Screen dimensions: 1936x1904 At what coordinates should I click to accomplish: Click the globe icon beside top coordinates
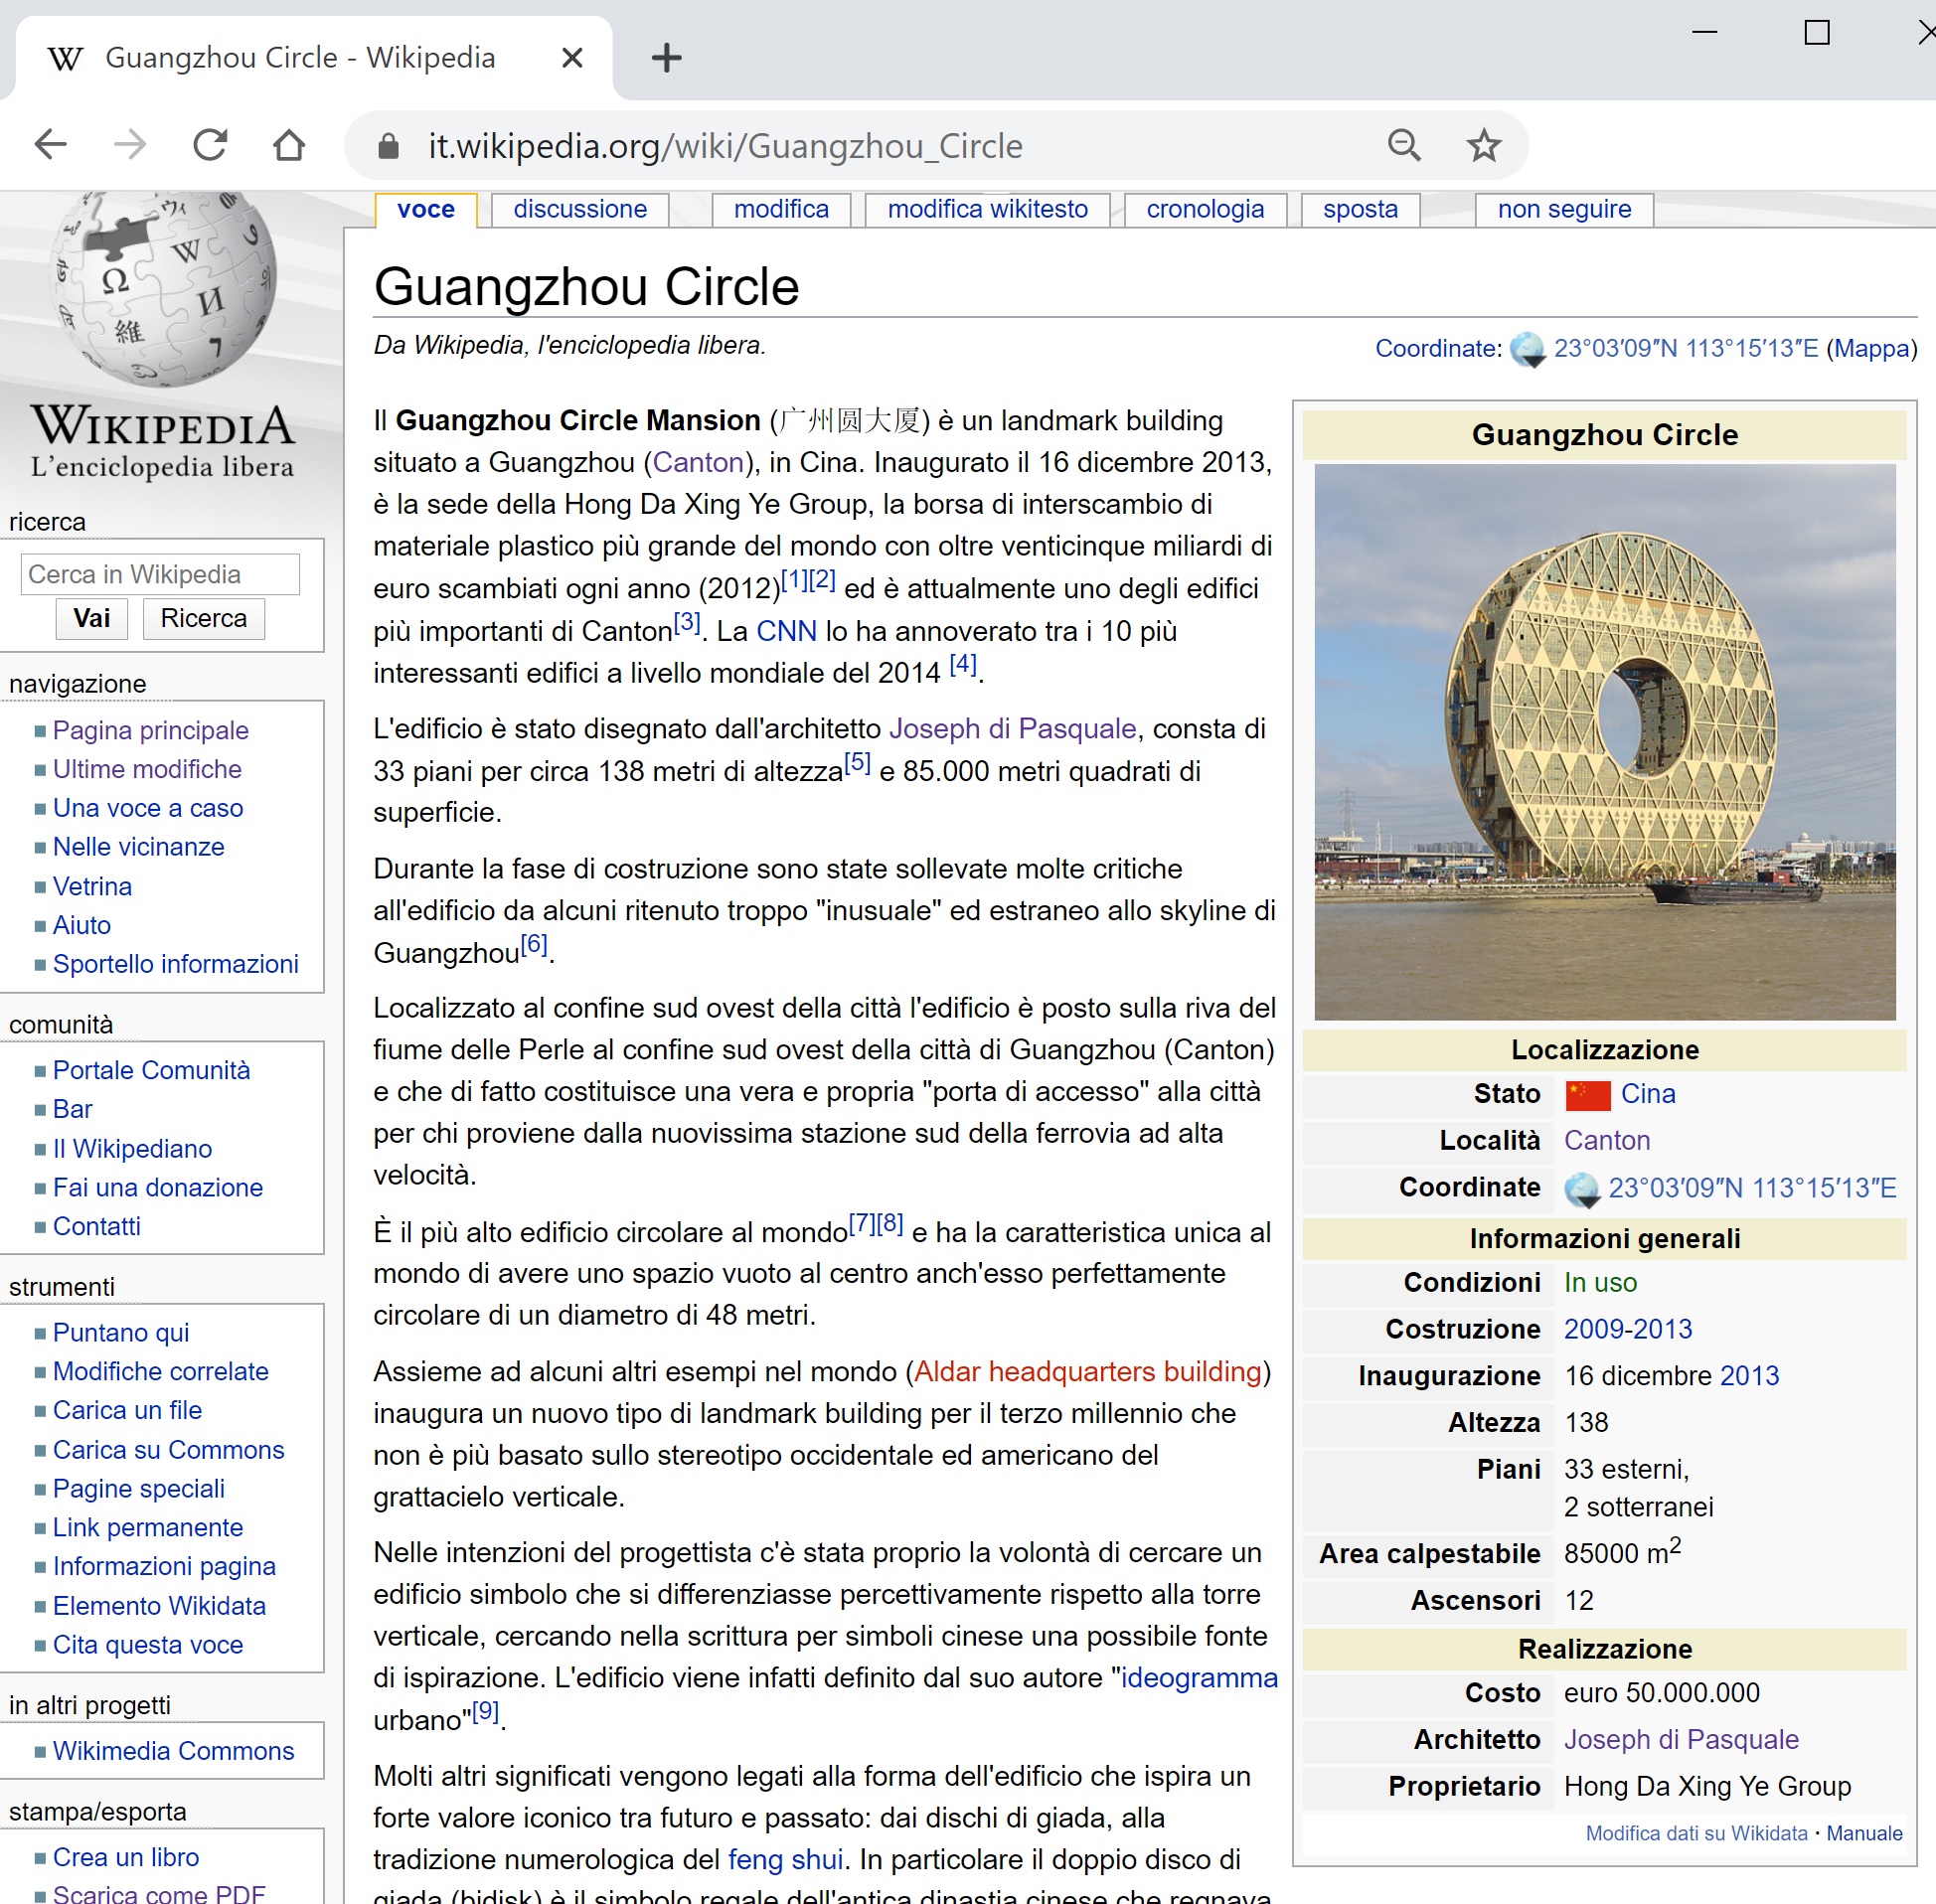click(x=1527, y=349)
